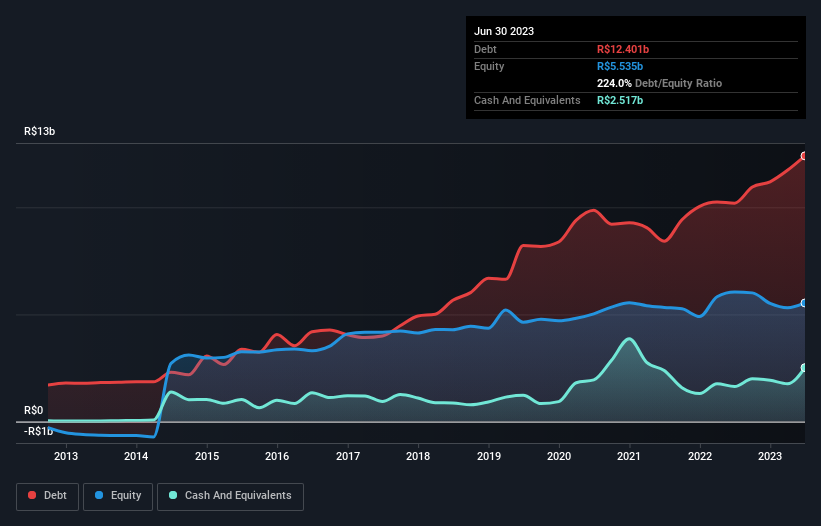The height and width of the screenshot is (526, 821).
Task: Click the 2021 x-axis label
Action: 630,457
